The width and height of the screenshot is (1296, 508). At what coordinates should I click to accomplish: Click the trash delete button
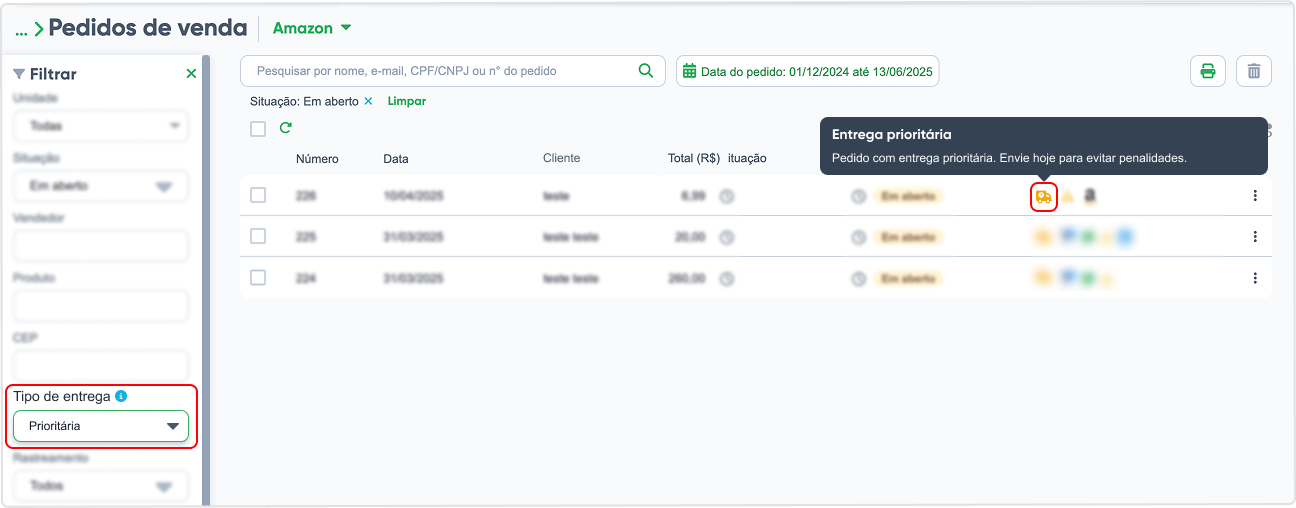[1254, 71]
